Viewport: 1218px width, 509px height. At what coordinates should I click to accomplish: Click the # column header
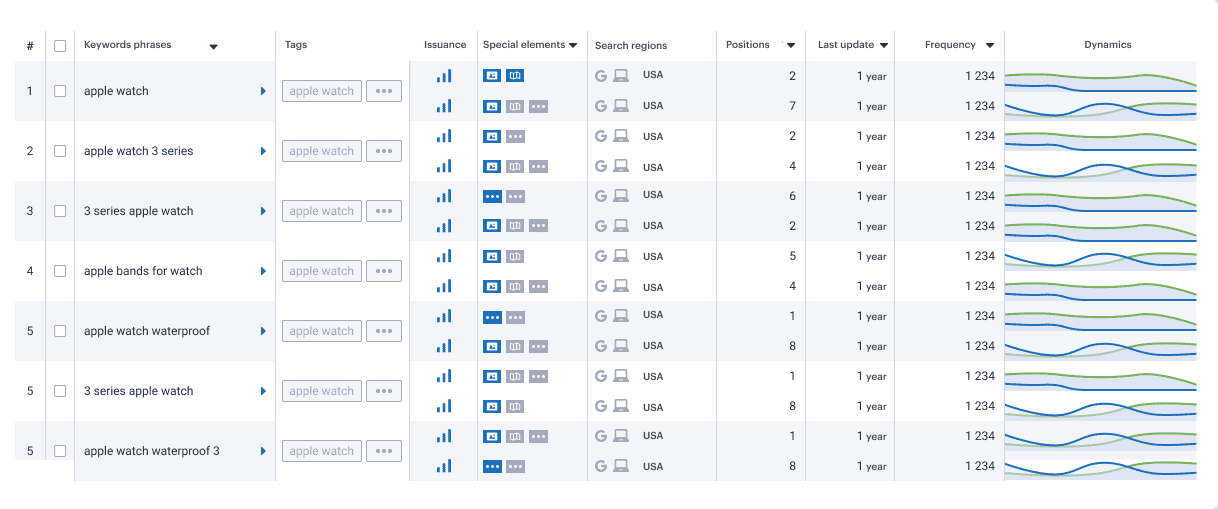tap(30, 45)
